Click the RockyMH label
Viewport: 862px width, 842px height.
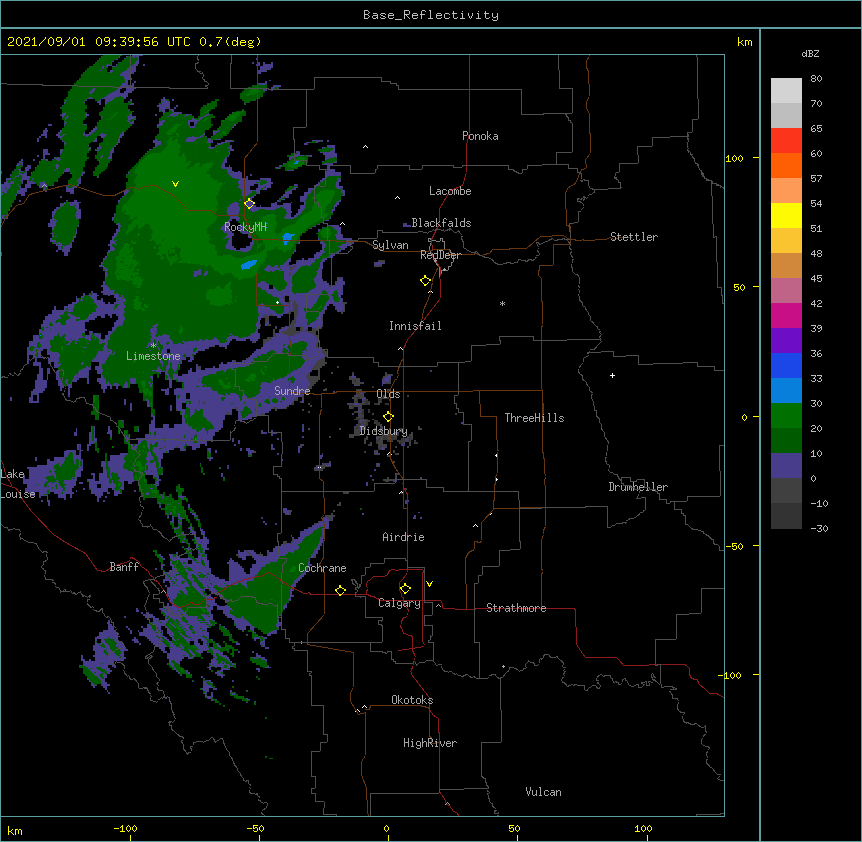[x=245, y=227]
